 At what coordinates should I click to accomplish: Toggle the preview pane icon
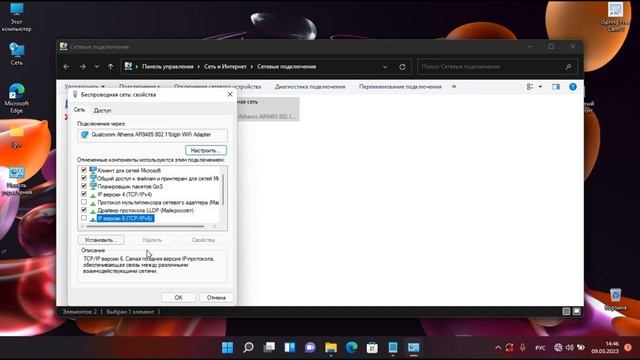tap(556, 87)
